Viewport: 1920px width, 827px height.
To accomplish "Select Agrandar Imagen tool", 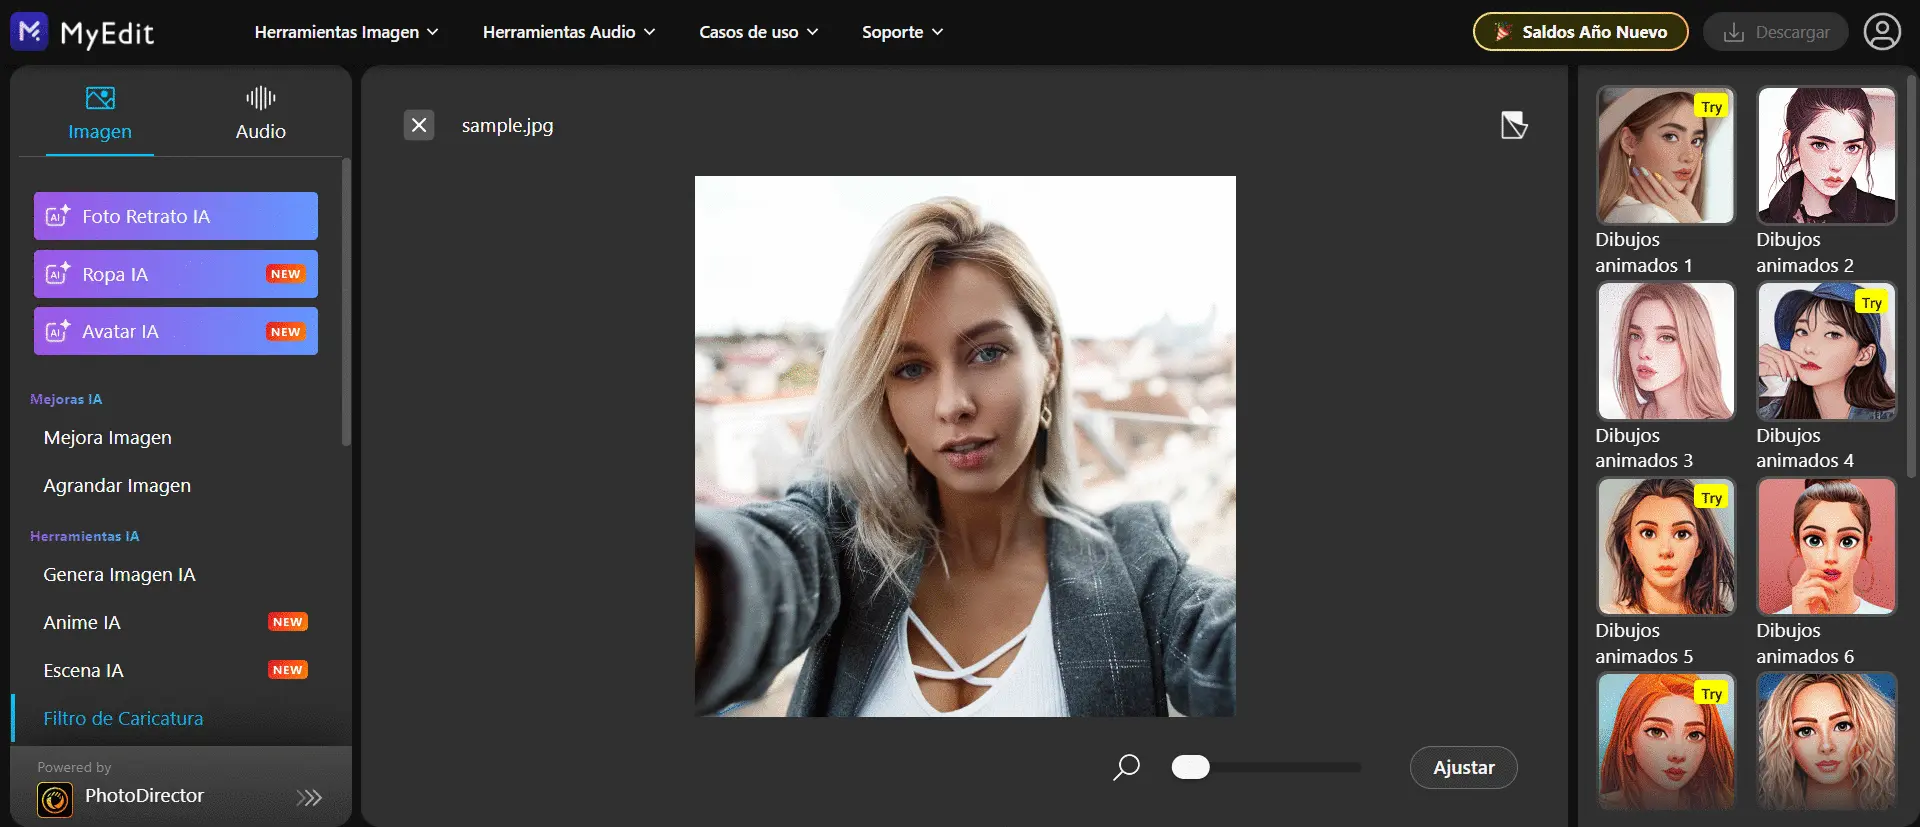I will (x=117, y=485).
